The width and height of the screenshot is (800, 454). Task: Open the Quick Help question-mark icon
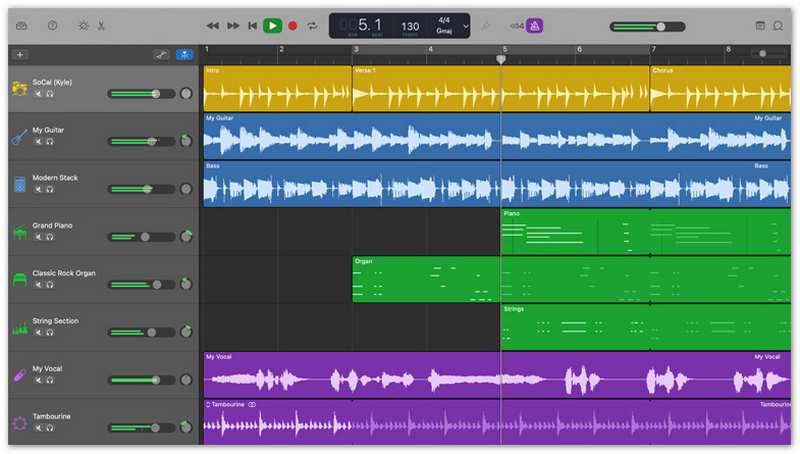tap(52, 25)
